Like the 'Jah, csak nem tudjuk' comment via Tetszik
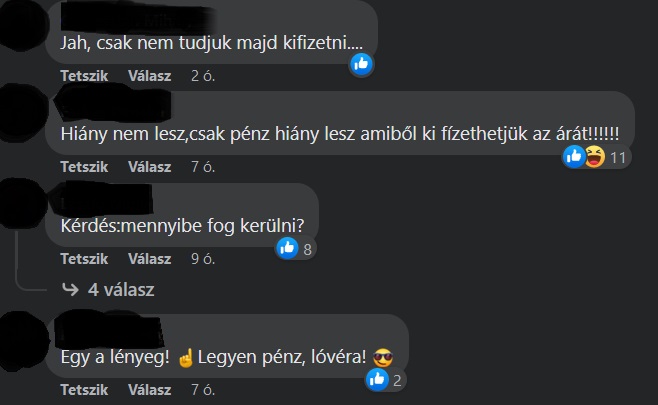The height and width of the screenshot is (405, 658). coord(84,76)
